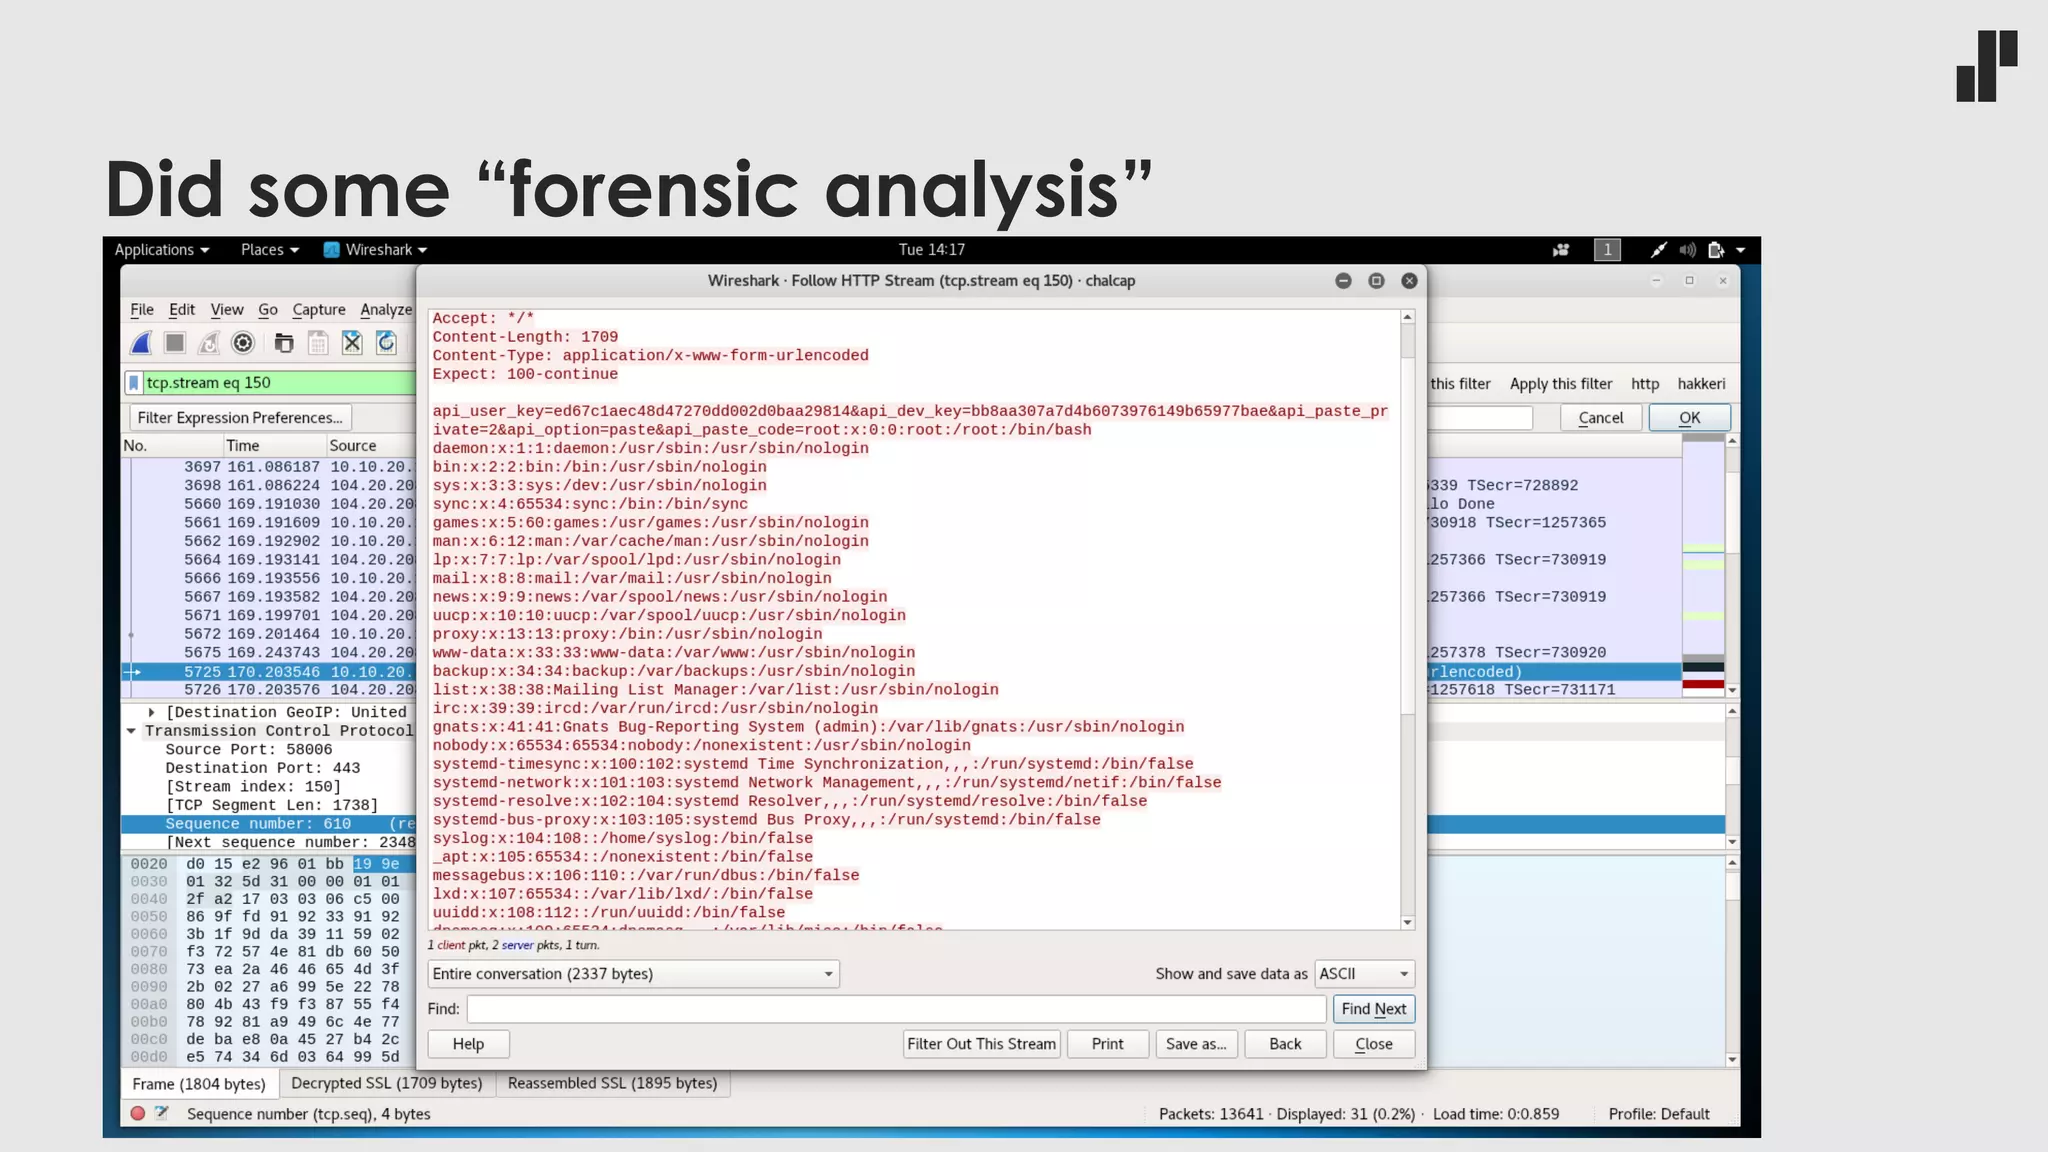
Task: Open the File menu
Action: tap(142, 310)
